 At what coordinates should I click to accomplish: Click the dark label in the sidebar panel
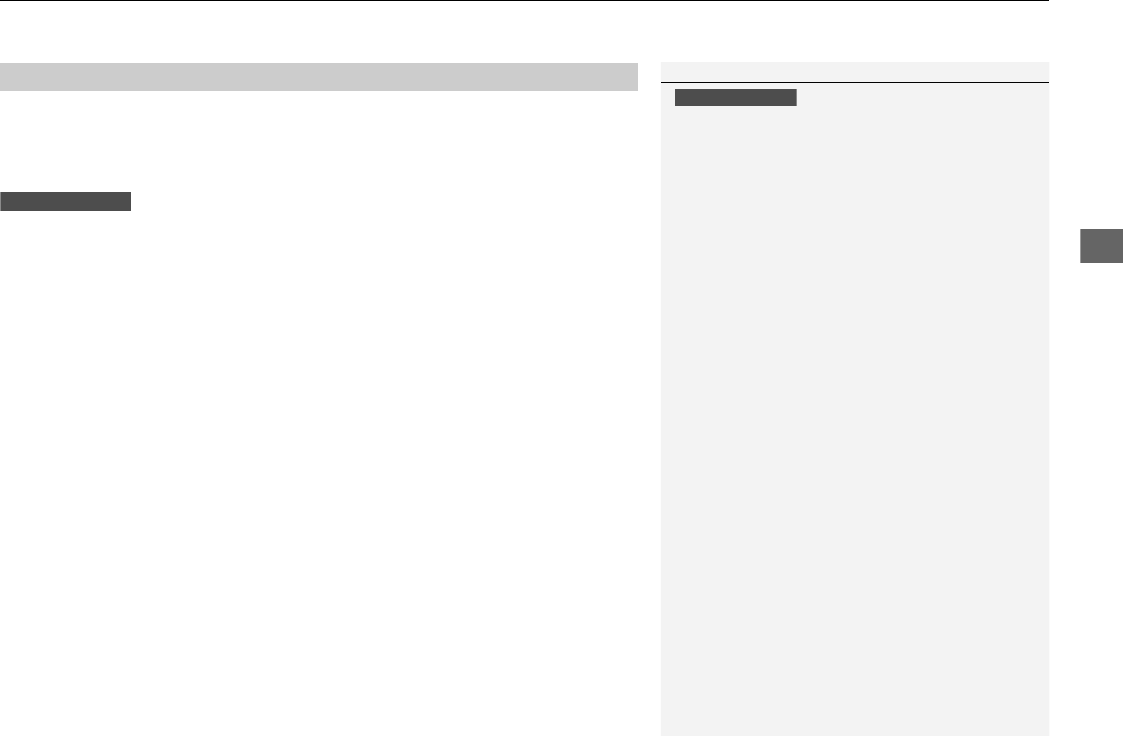736,97
